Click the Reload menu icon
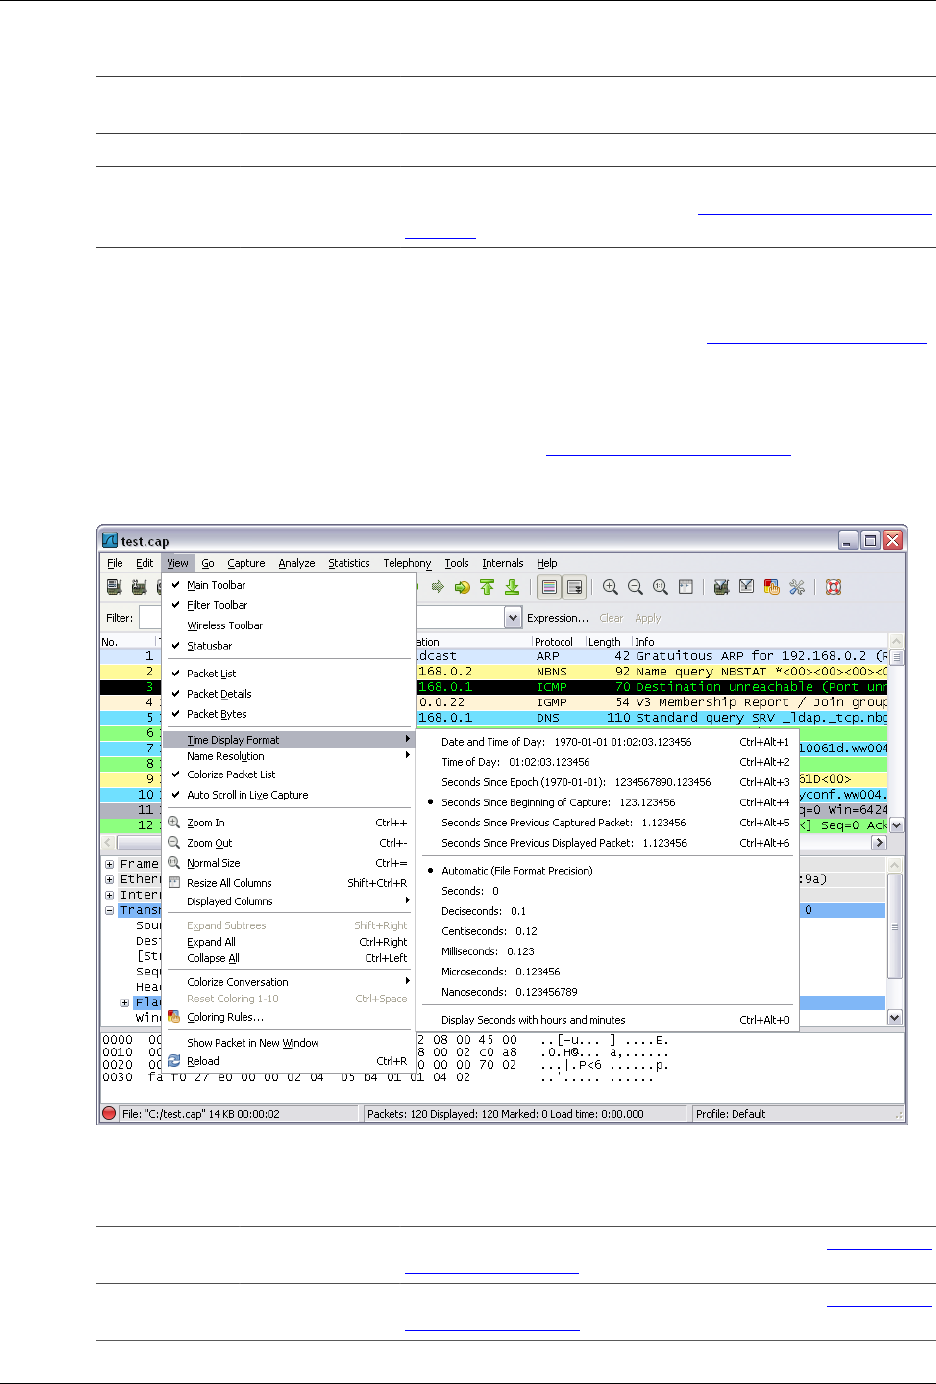The image size is (936, 1384). (x=174, y=1061)
